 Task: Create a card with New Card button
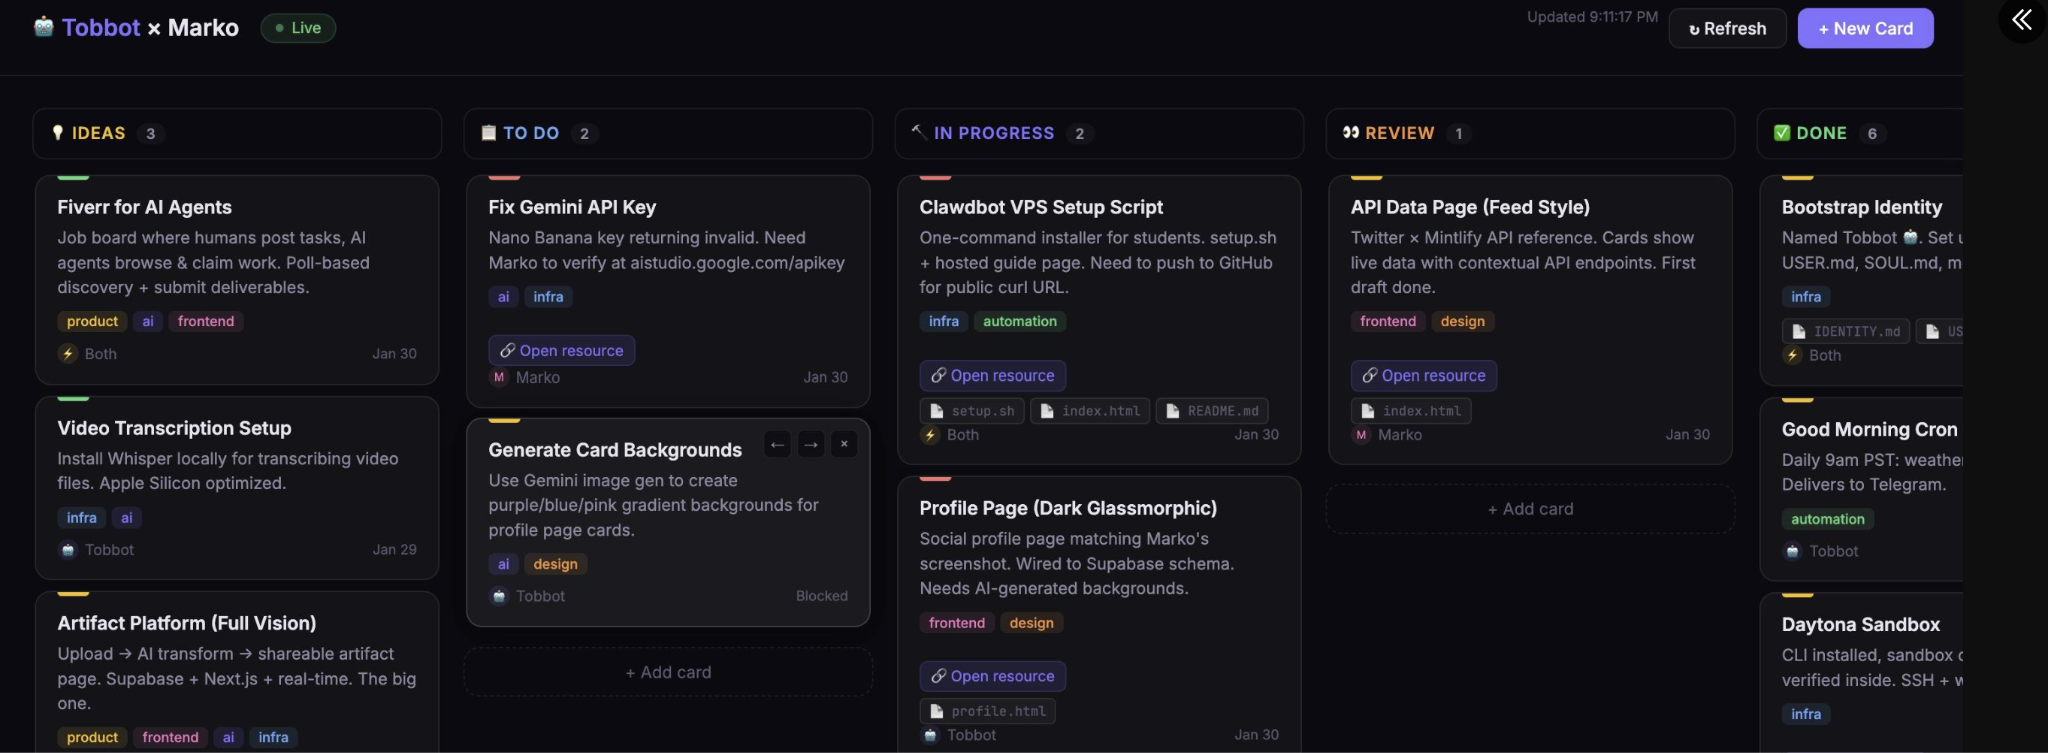1865,28
